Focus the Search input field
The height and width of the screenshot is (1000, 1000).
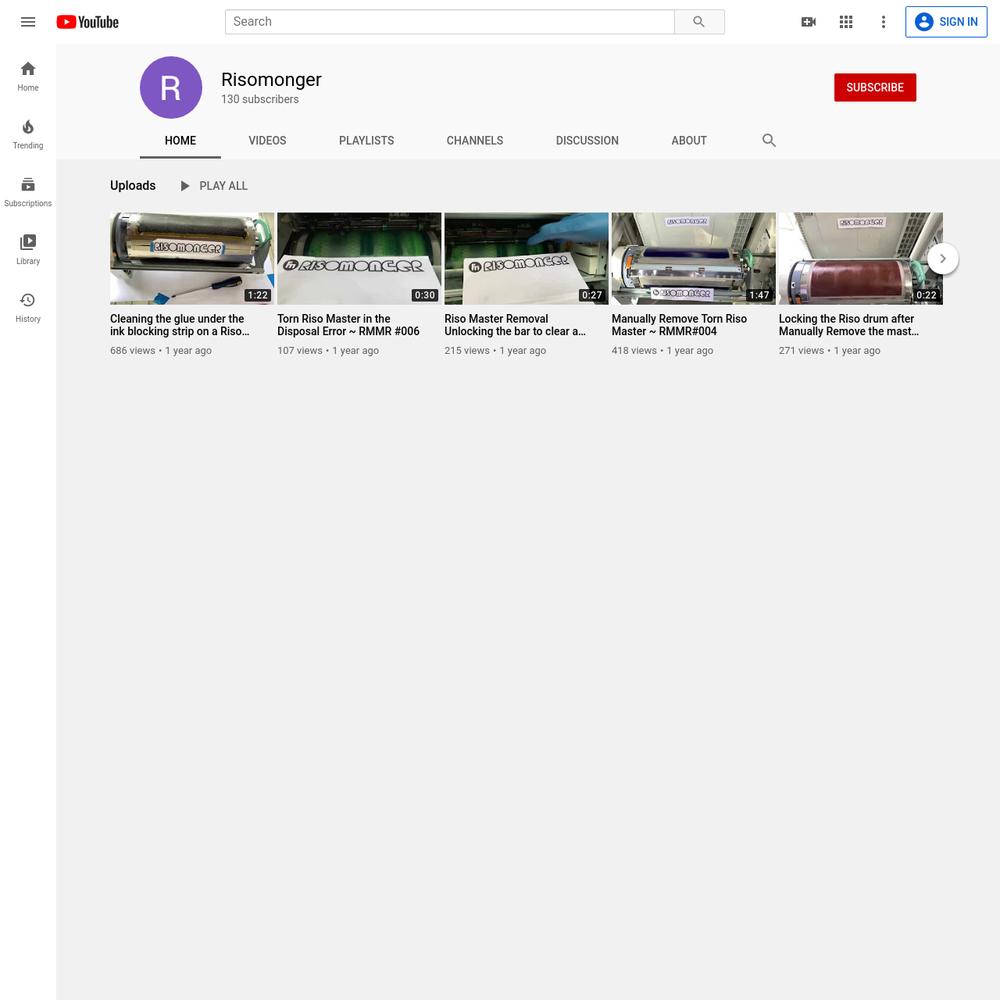pyautogui.click(x=450, y=22)
